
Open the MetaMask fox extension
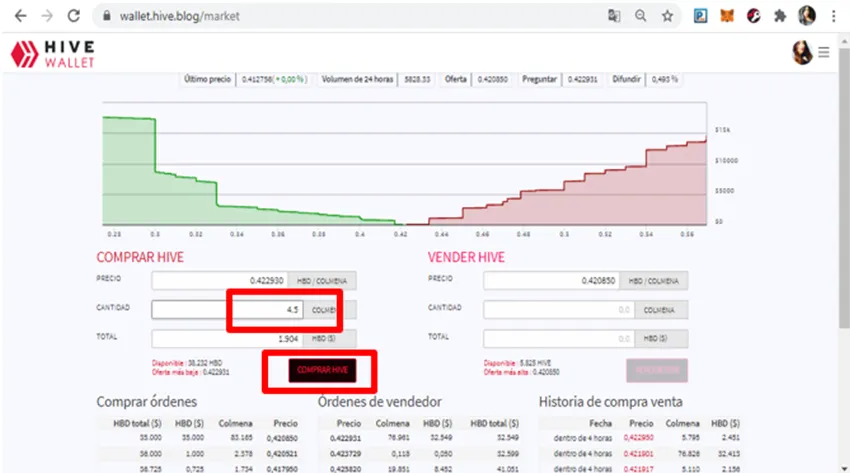tap(727, 16)
